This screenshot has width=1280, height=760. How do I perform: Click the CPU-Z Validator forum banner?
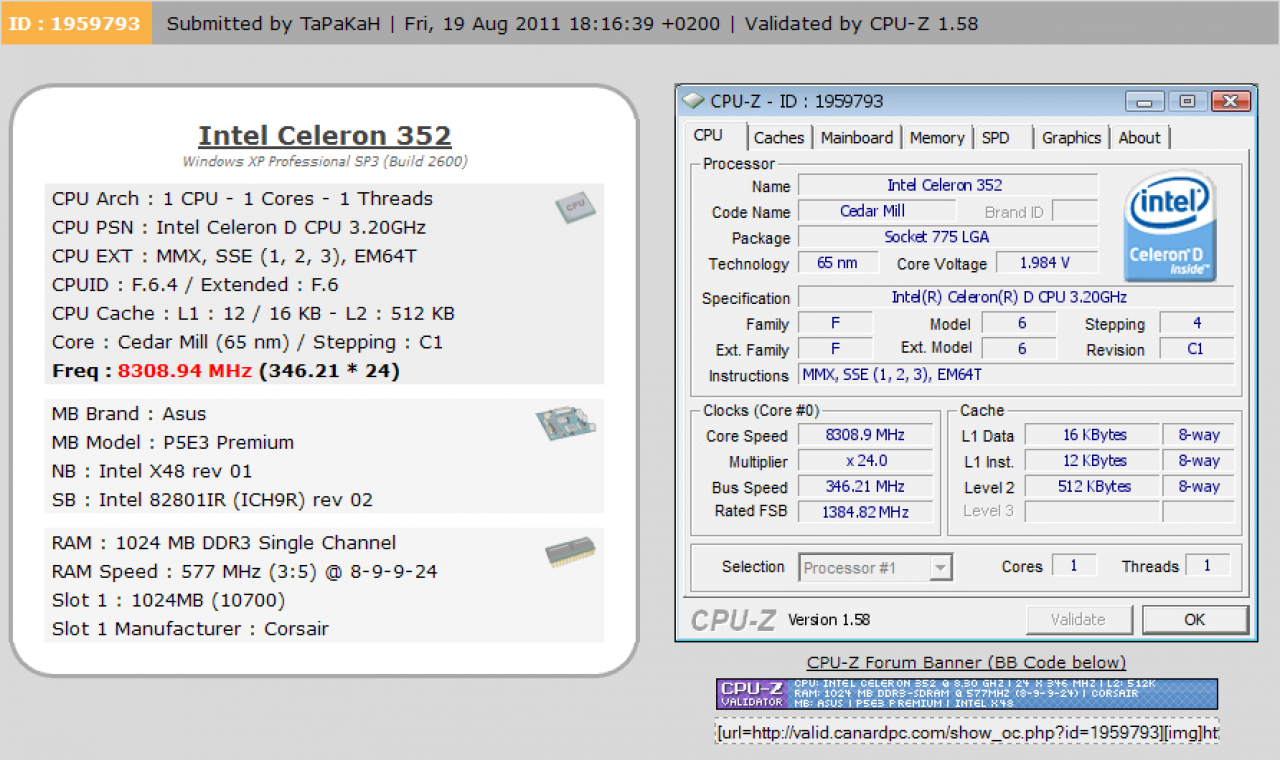coord(967,694)
